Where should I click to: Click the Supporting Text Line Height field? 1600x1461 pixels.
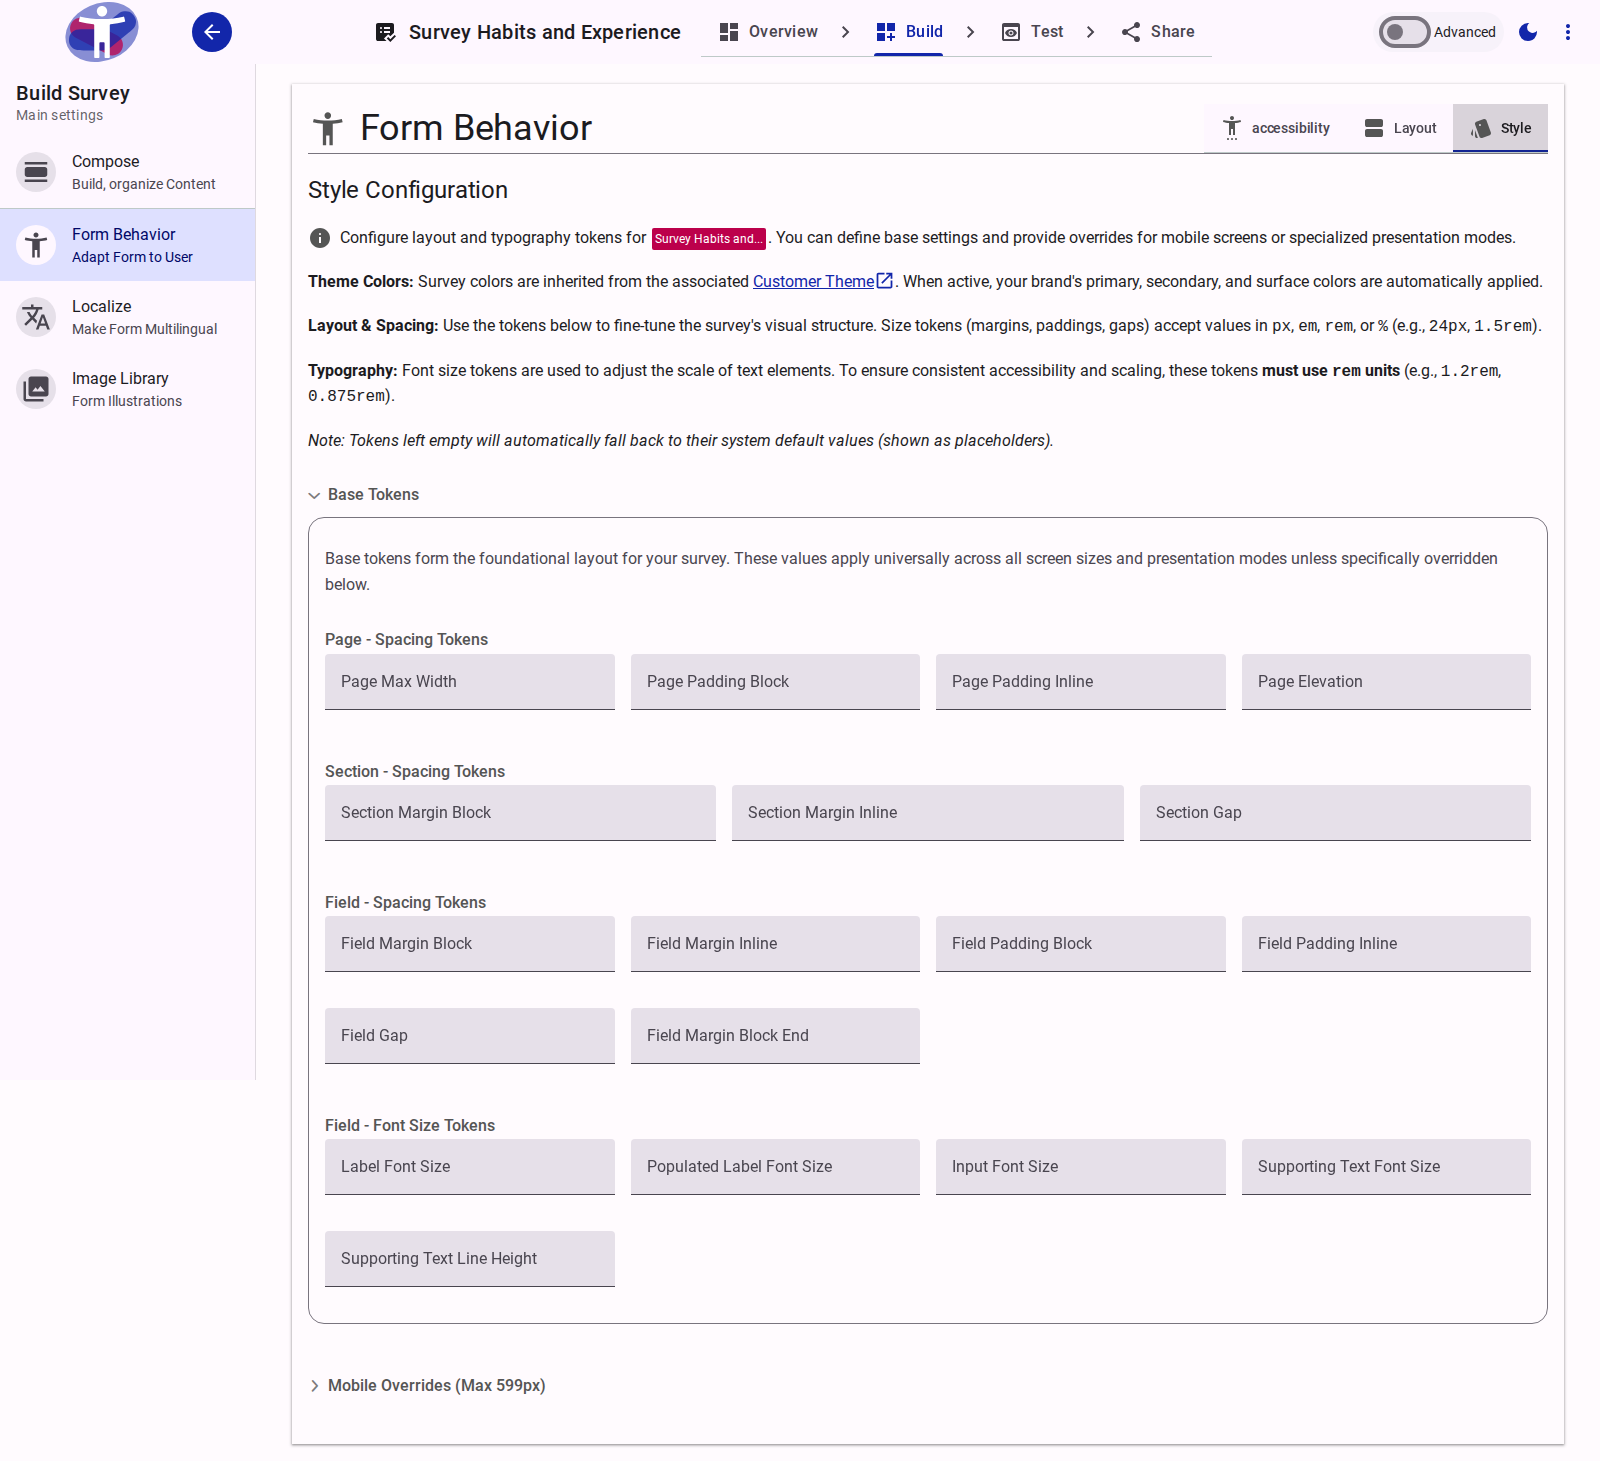[470, 1259]
